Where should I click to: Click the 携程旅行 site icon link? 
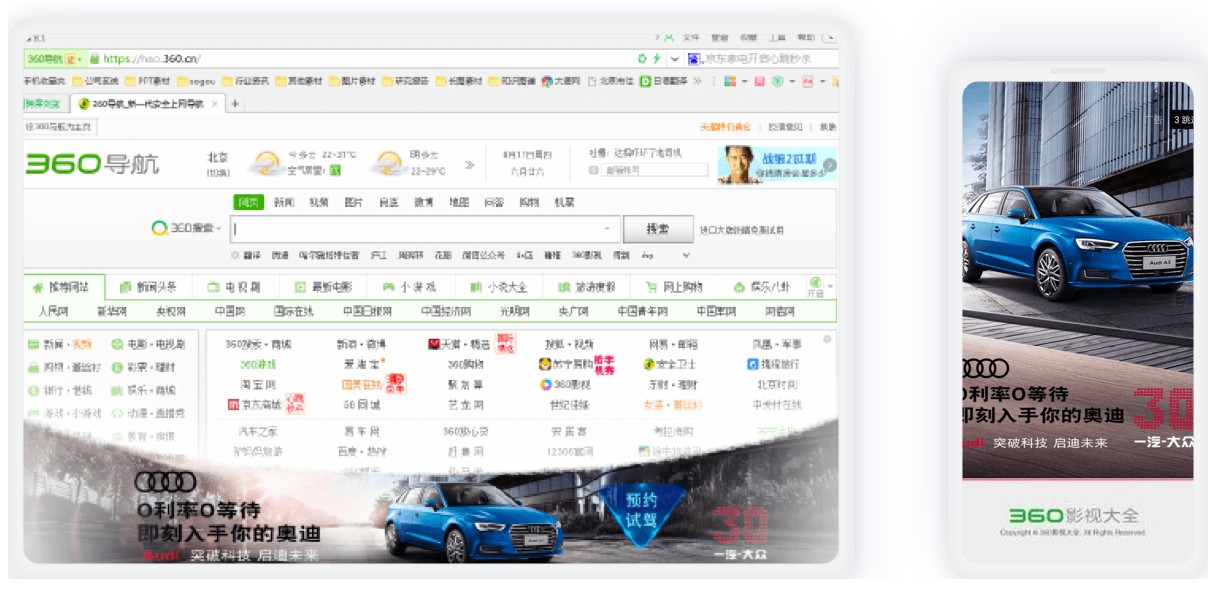click(753, 364)
